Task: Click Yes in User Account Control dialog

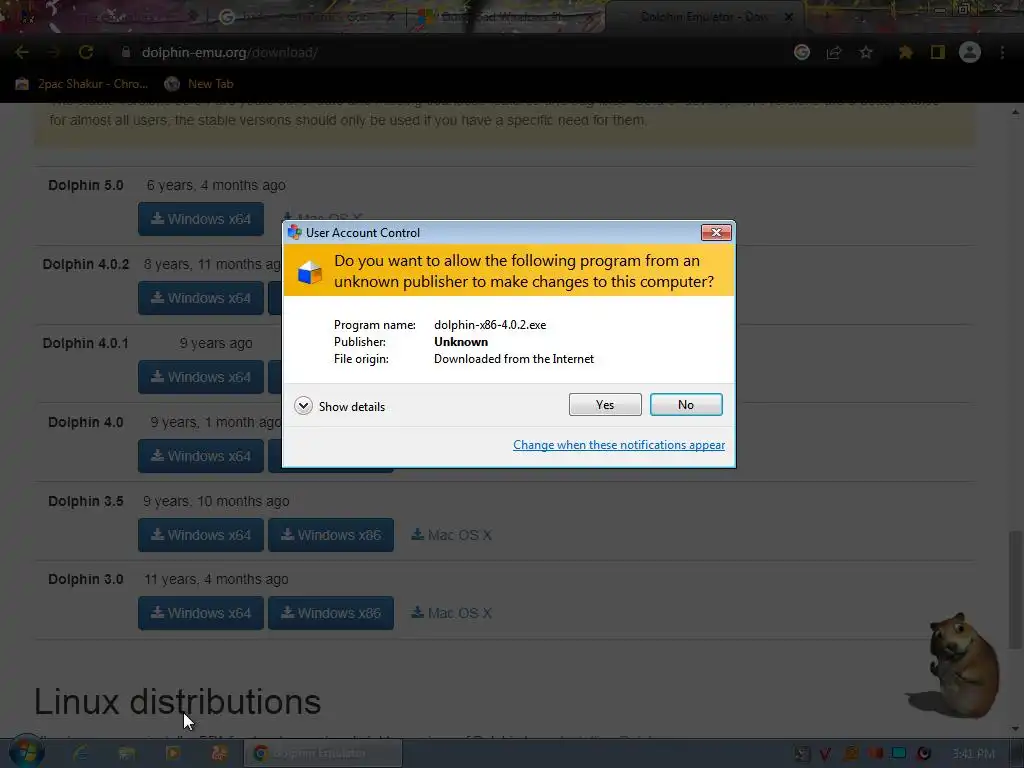Action: pyautogui.click(x=605, y=405)
